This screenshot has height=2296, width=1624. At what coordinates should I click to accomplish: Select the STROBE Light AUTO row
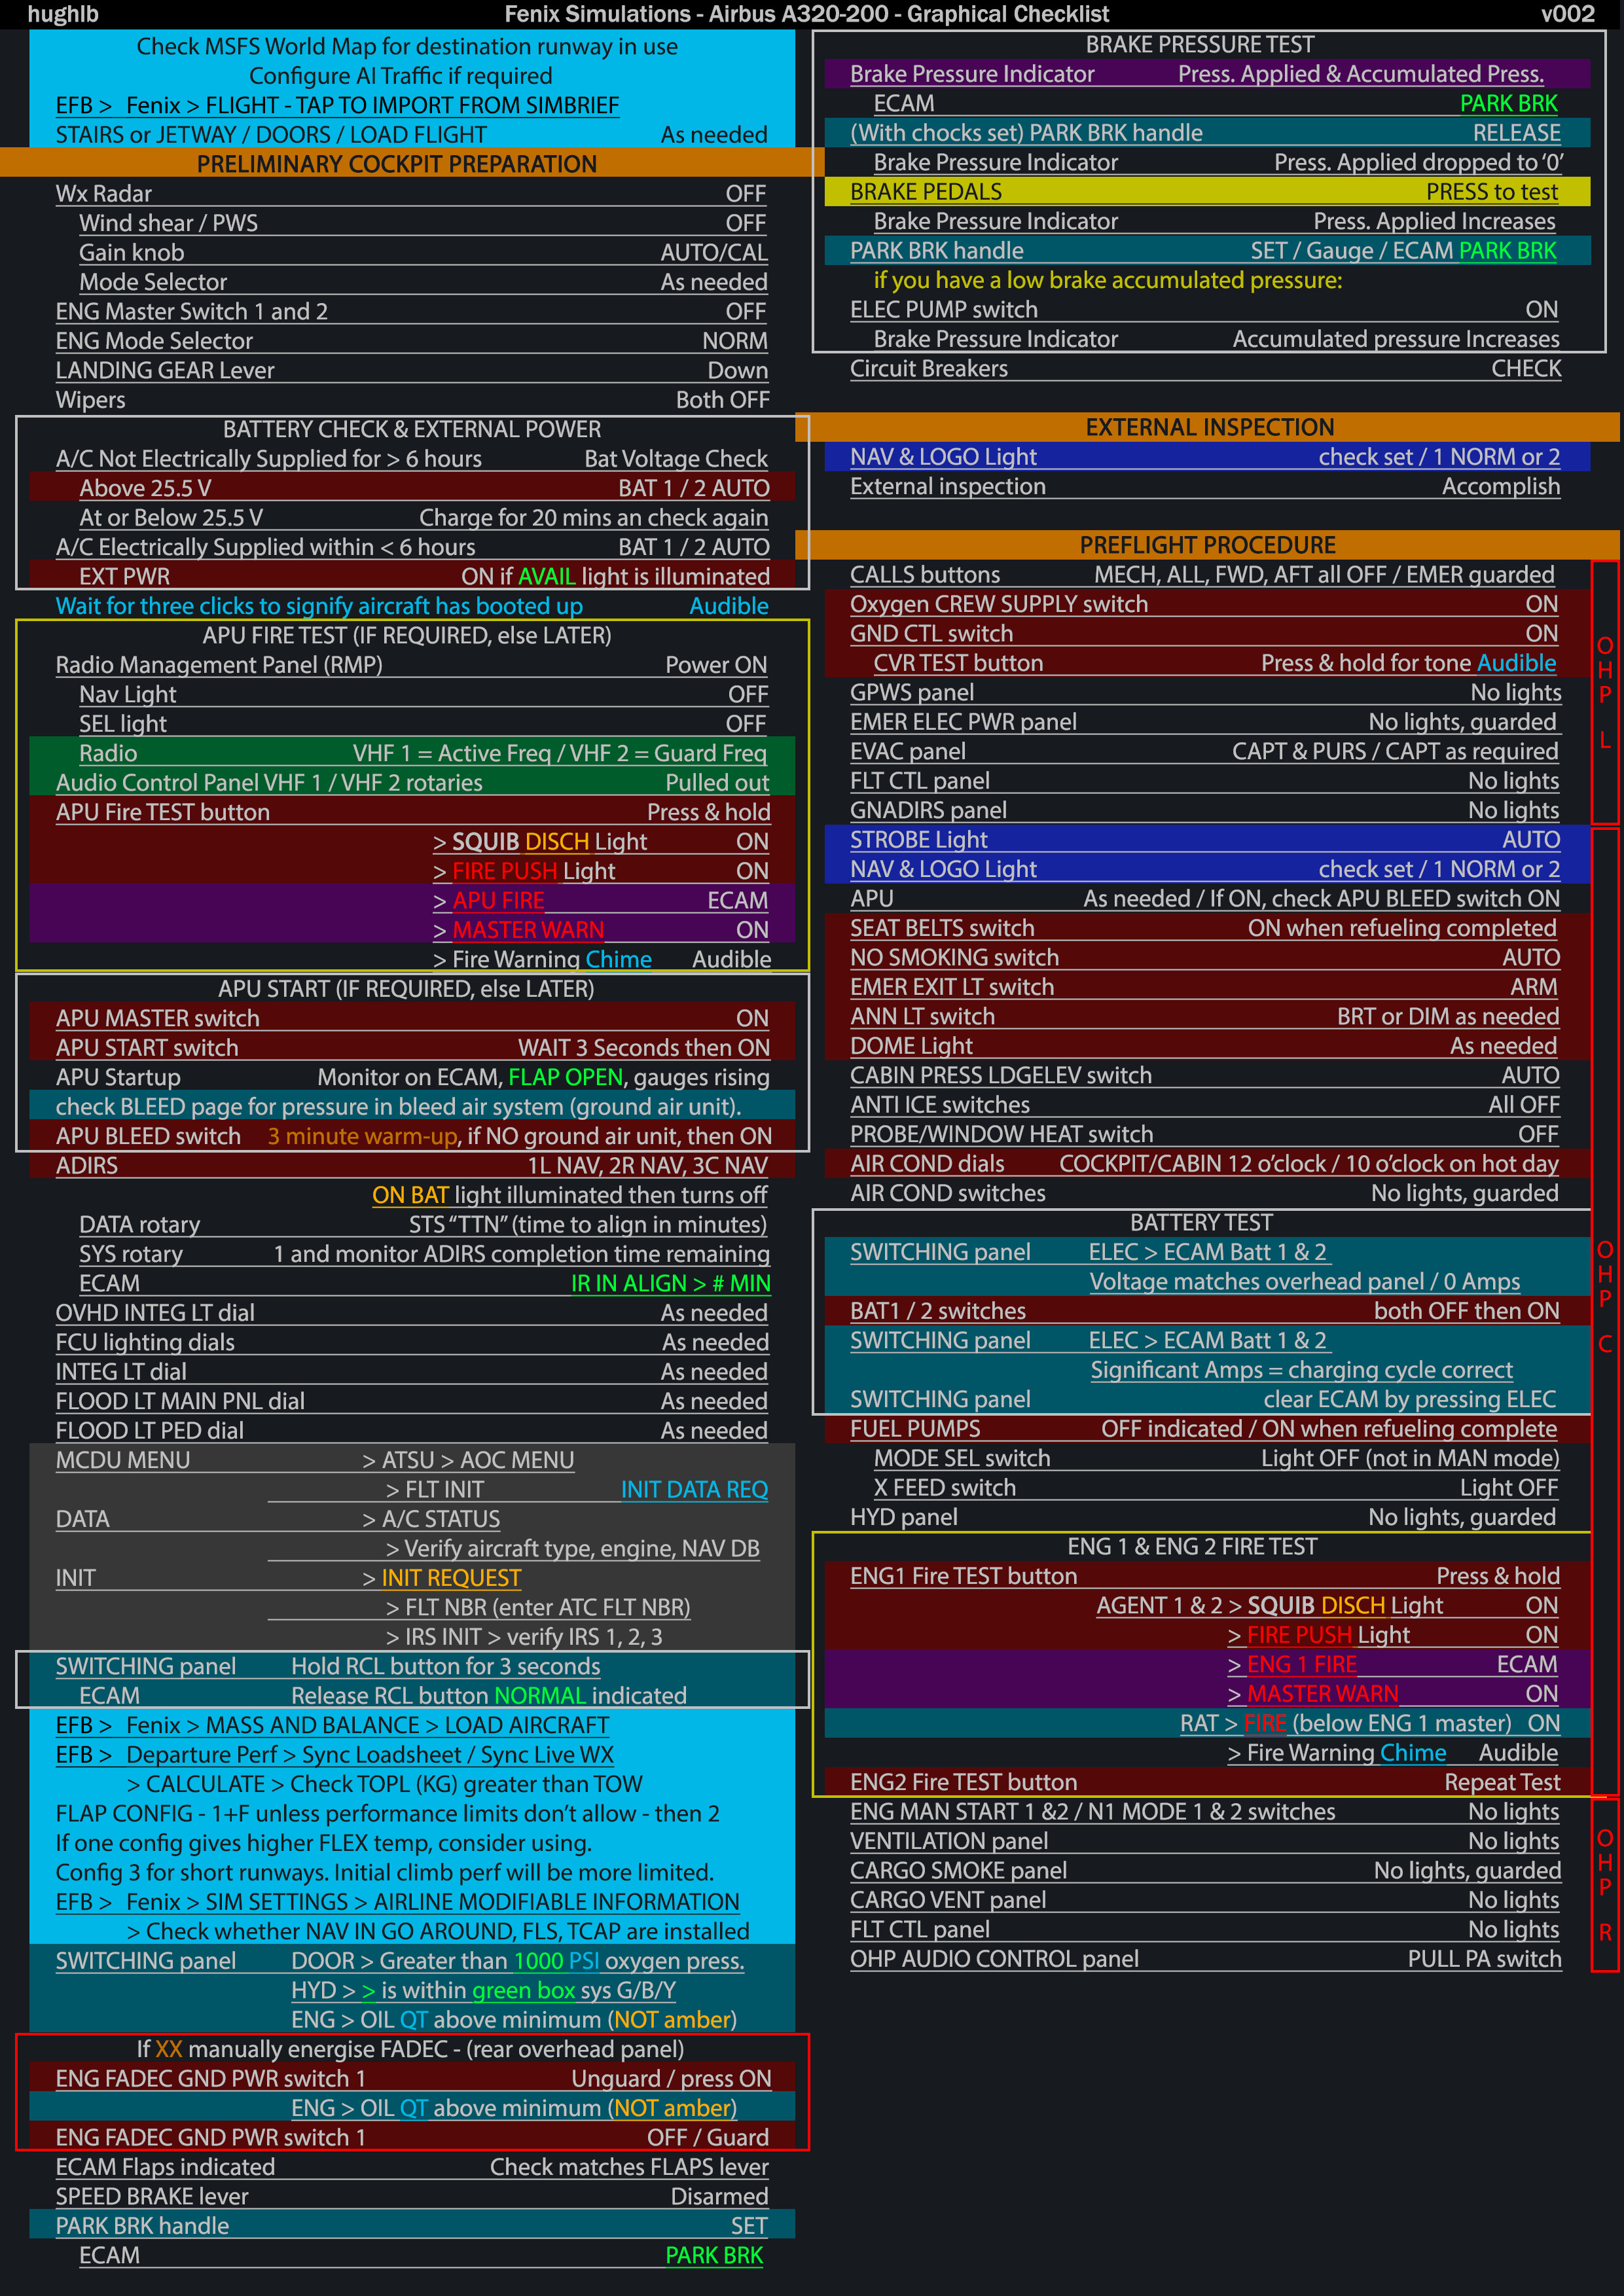click(x=1207, y=839)
